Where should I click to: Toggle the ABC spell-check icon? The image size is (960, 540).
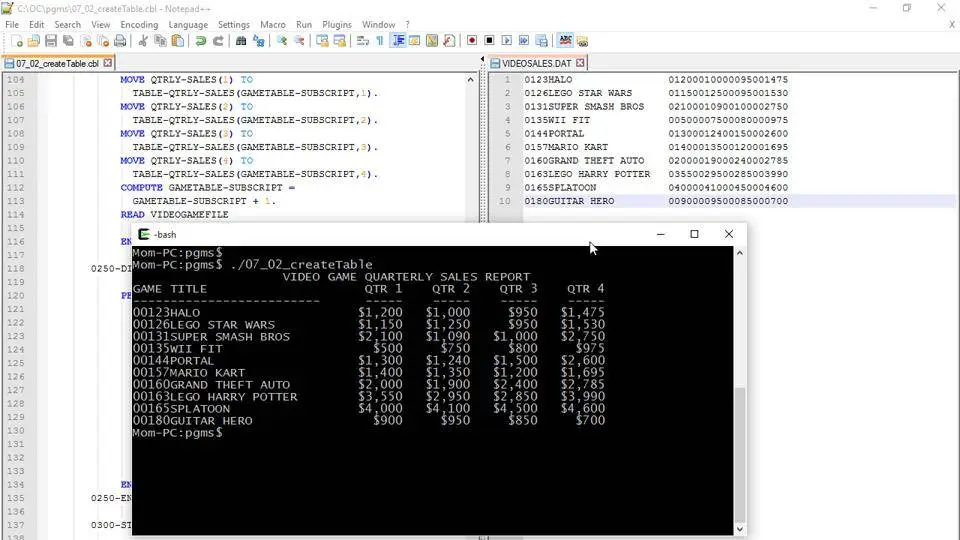[565, 41]
